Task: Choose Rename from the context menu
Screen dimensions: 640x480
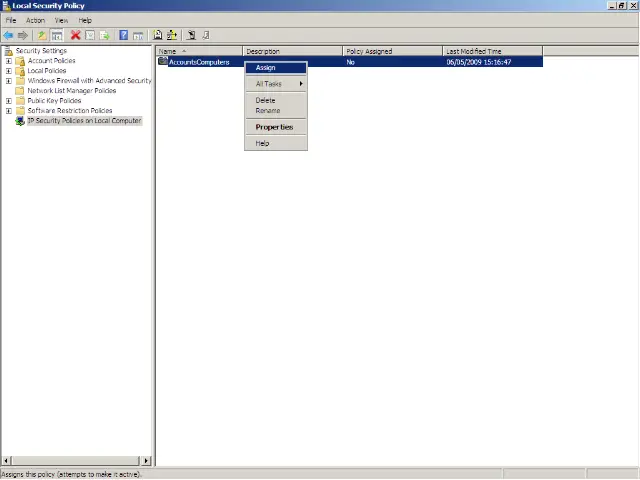Action: coord(276,111)
